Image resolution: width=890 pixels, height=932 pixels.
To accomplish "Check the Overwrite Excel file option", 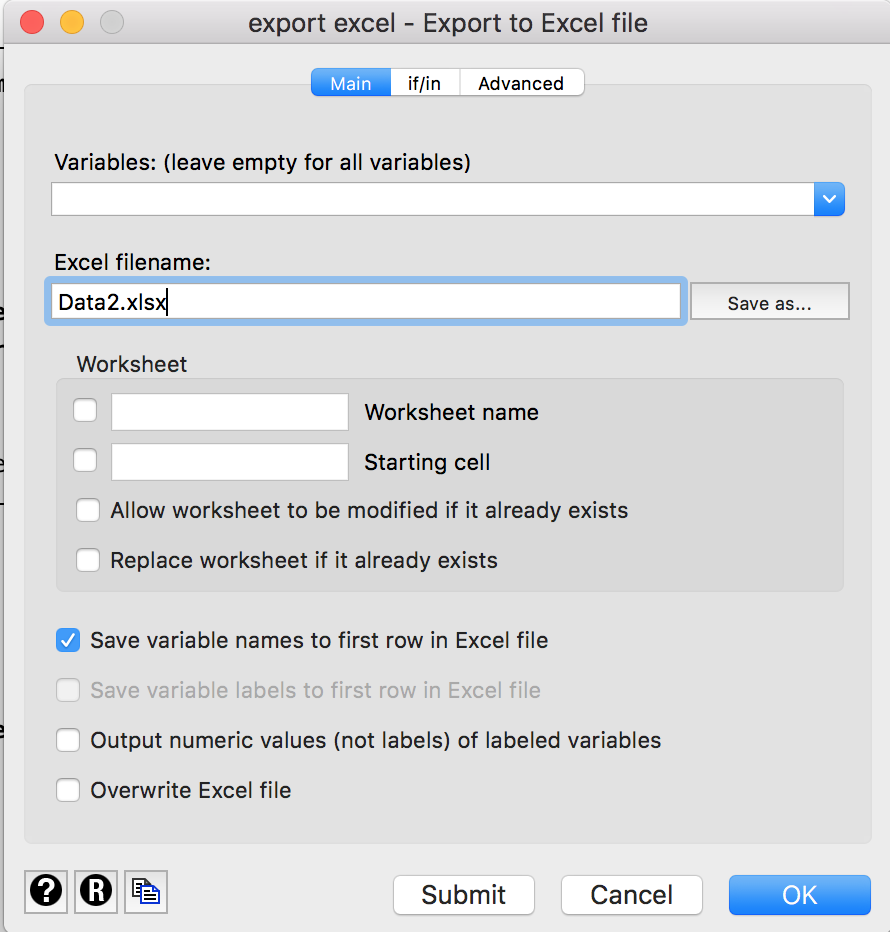I will (68, 790).
